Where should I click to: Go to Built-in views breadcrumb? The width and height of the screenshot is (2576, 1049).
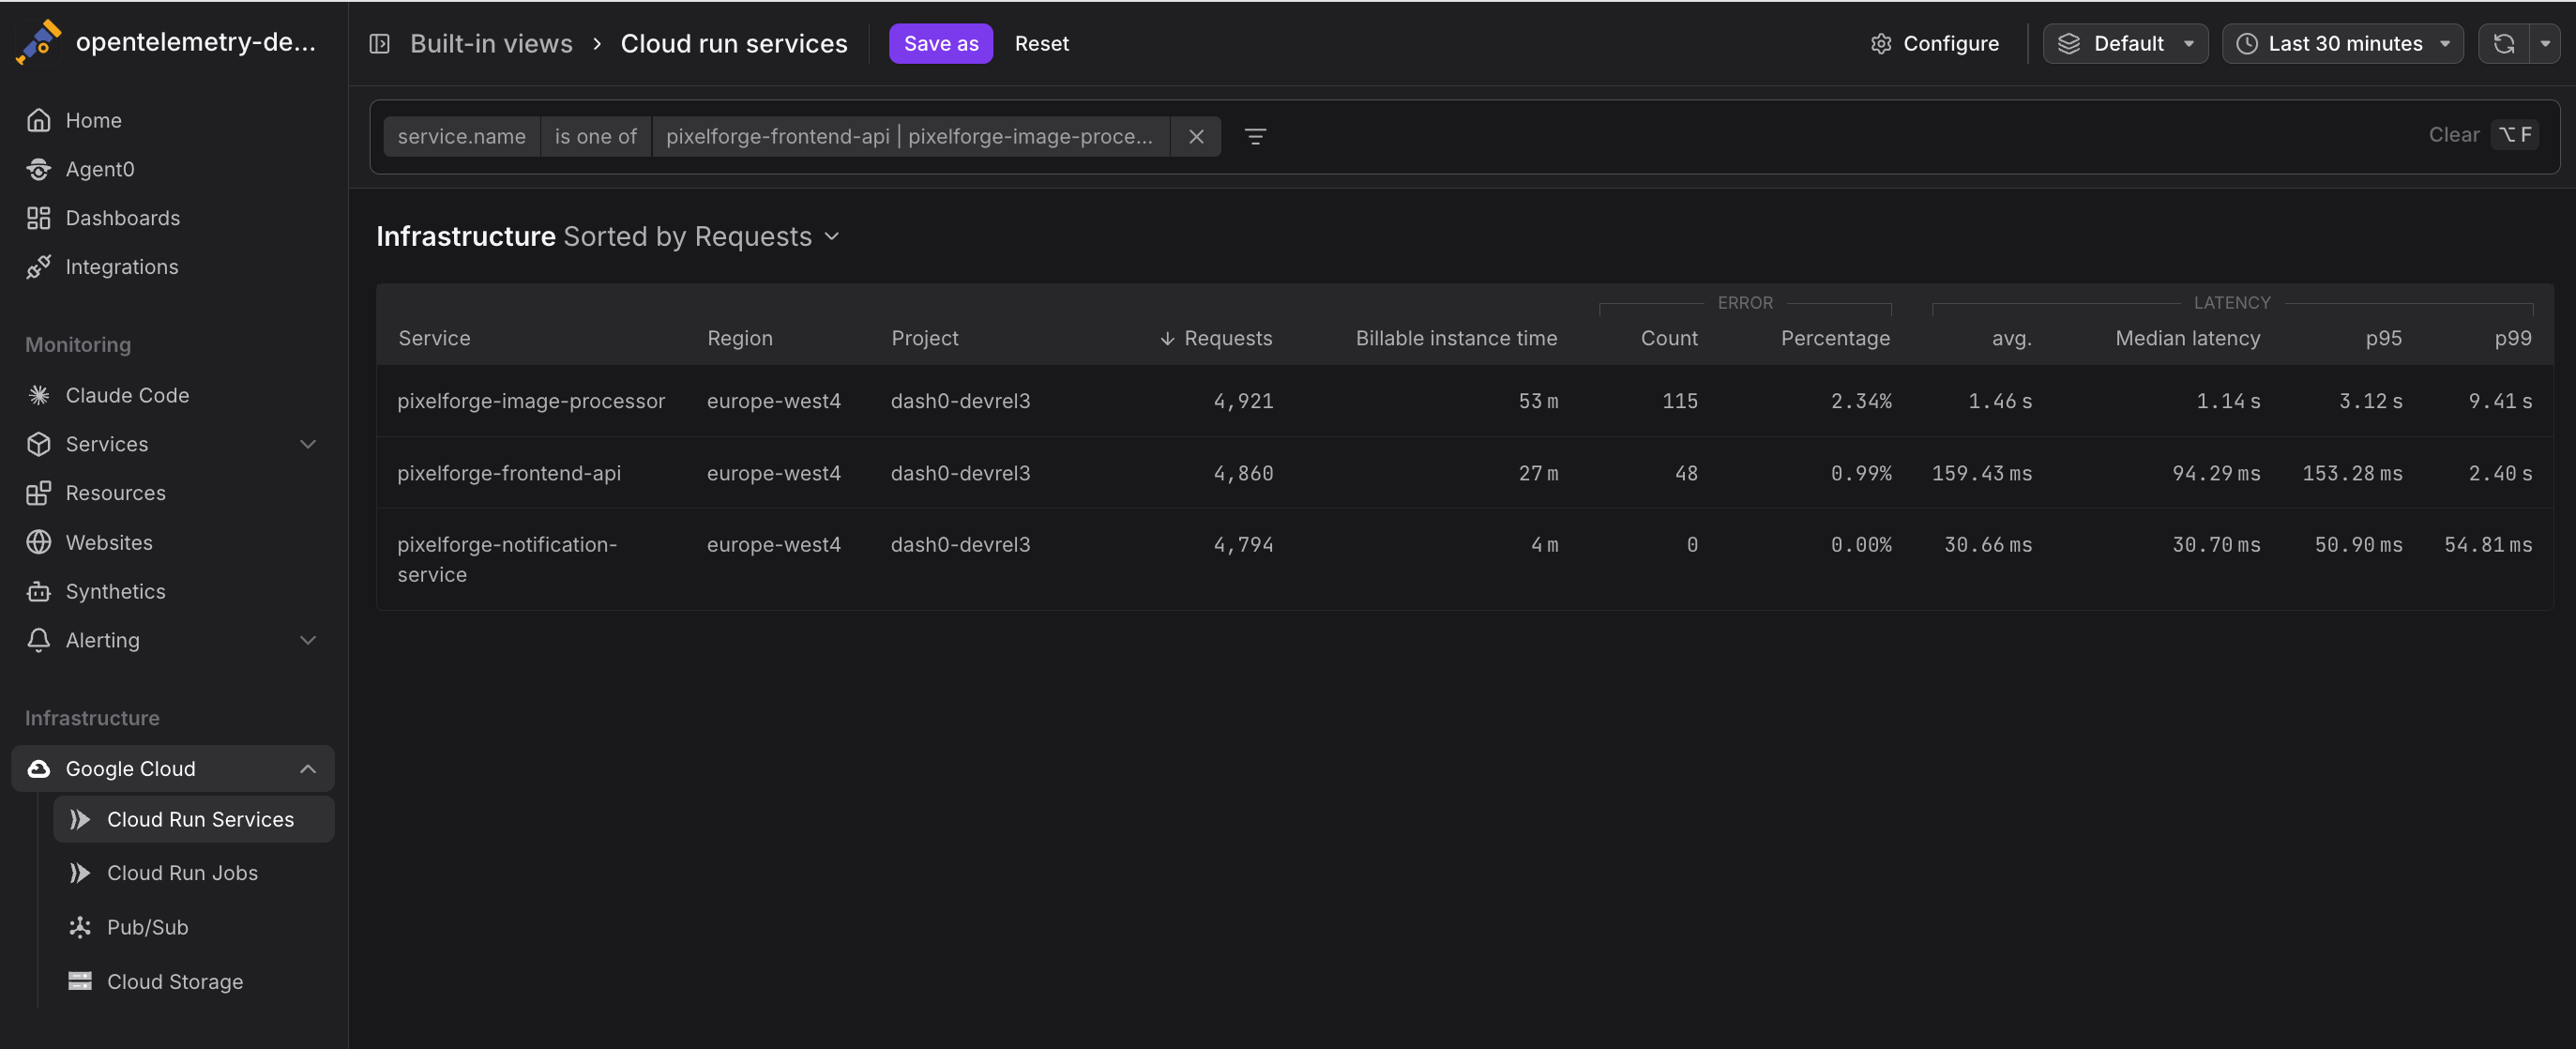[x=491, y=43]
